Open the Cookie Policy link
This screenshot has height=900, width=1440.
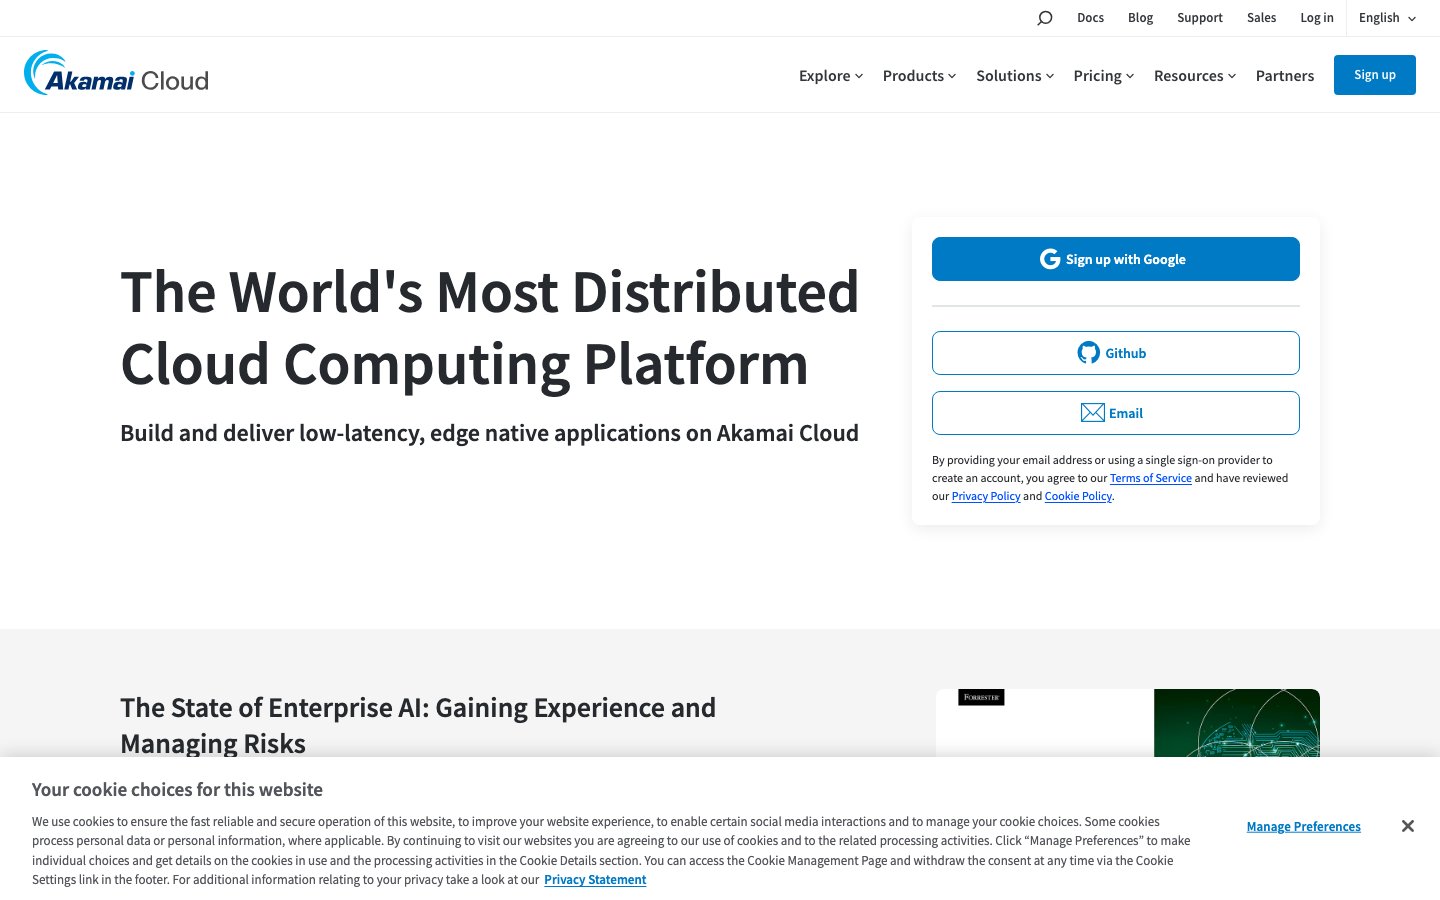pos(1078,496)
